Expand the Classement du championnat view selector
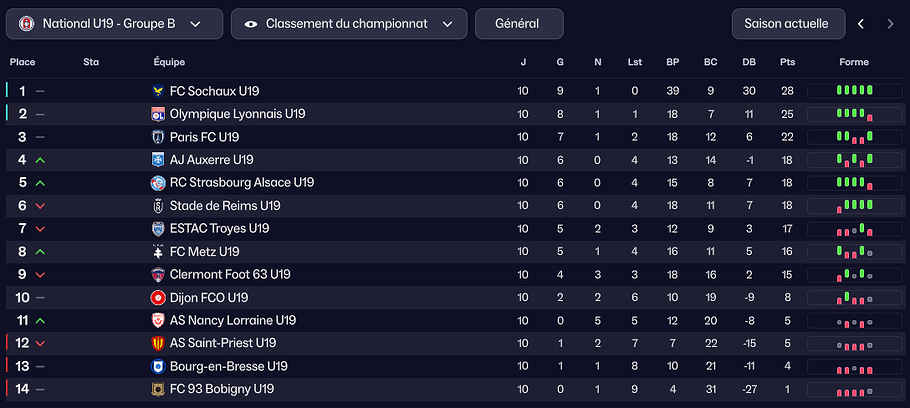Viewport: 910px width, 408px height. [348, 24]
